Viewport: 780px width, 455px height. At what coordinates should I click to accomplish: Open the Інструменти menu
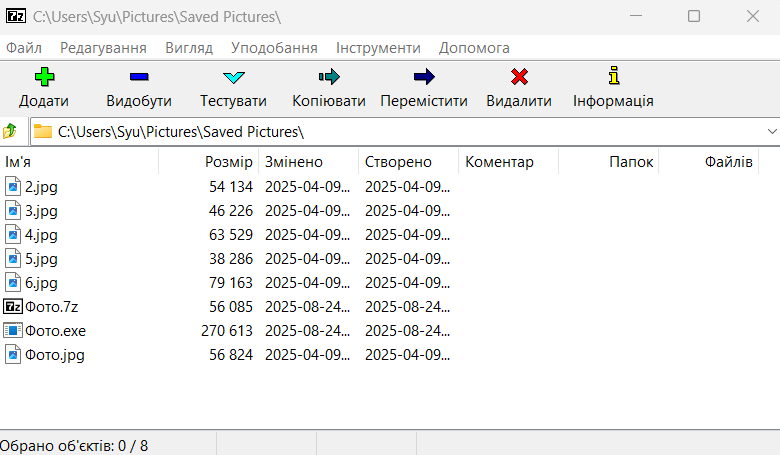378,48
